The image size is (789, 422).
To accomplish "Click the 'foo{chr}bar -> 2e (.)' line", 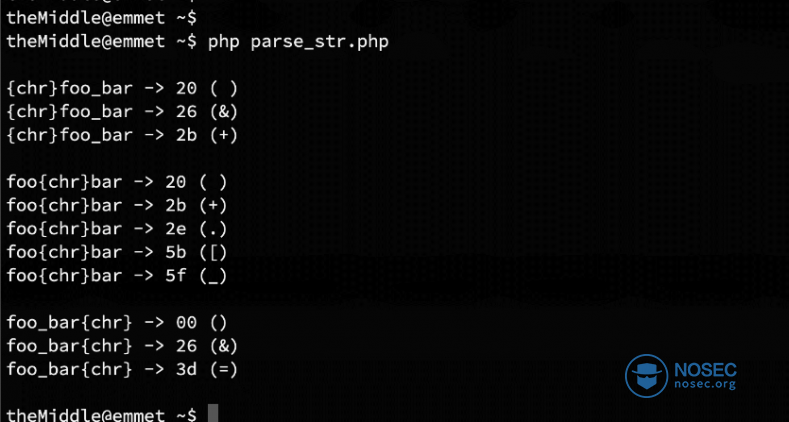I will coord(117,229).
